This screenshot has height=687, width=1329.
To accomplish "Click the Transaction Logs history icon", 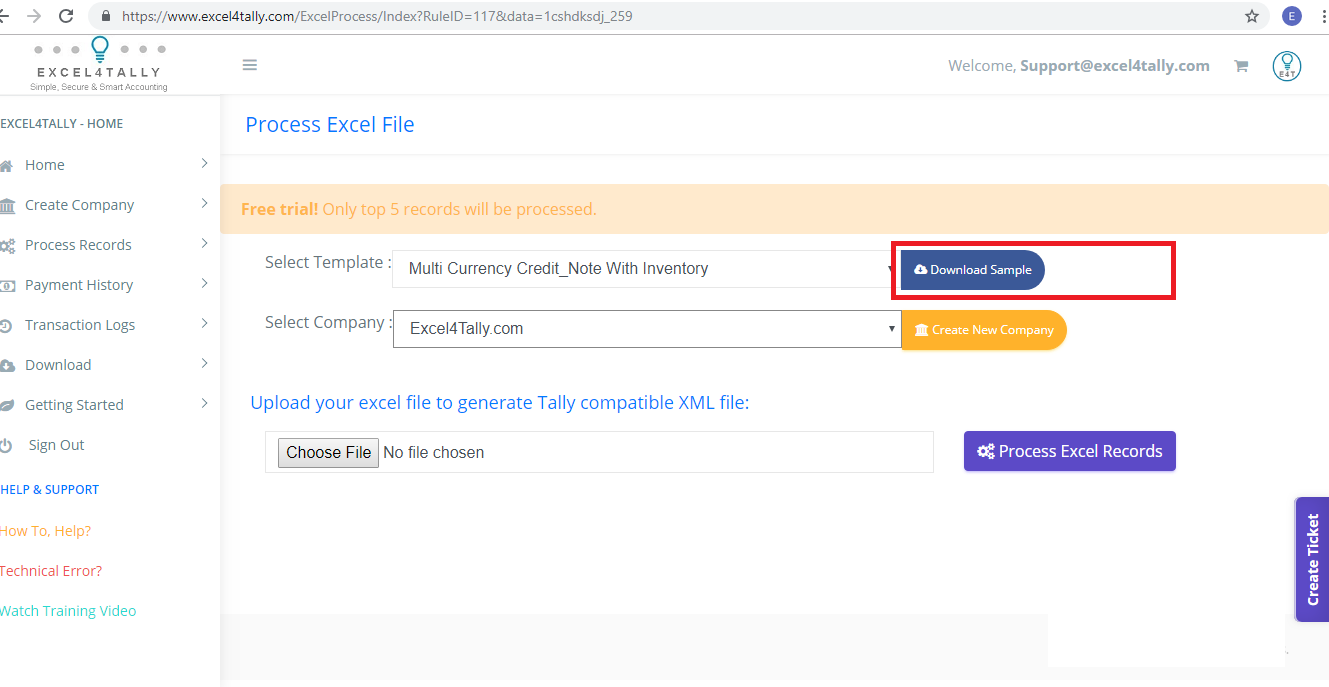I will pyautogui.click(x=6, y=326).
